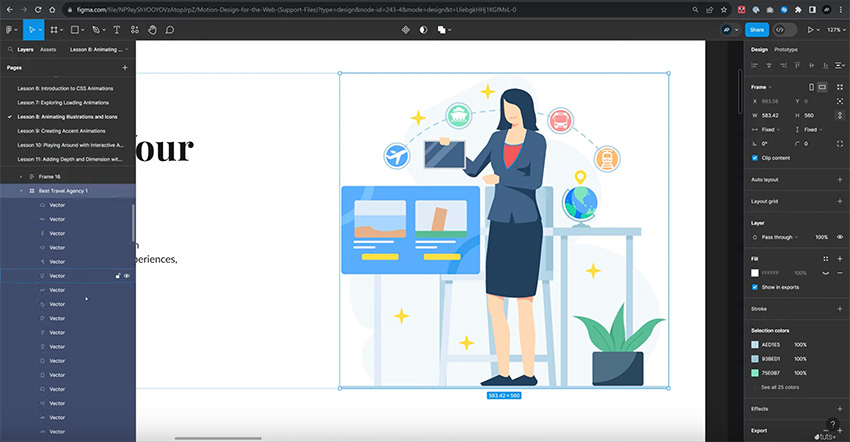Select the Design tab

pos(759,49)
